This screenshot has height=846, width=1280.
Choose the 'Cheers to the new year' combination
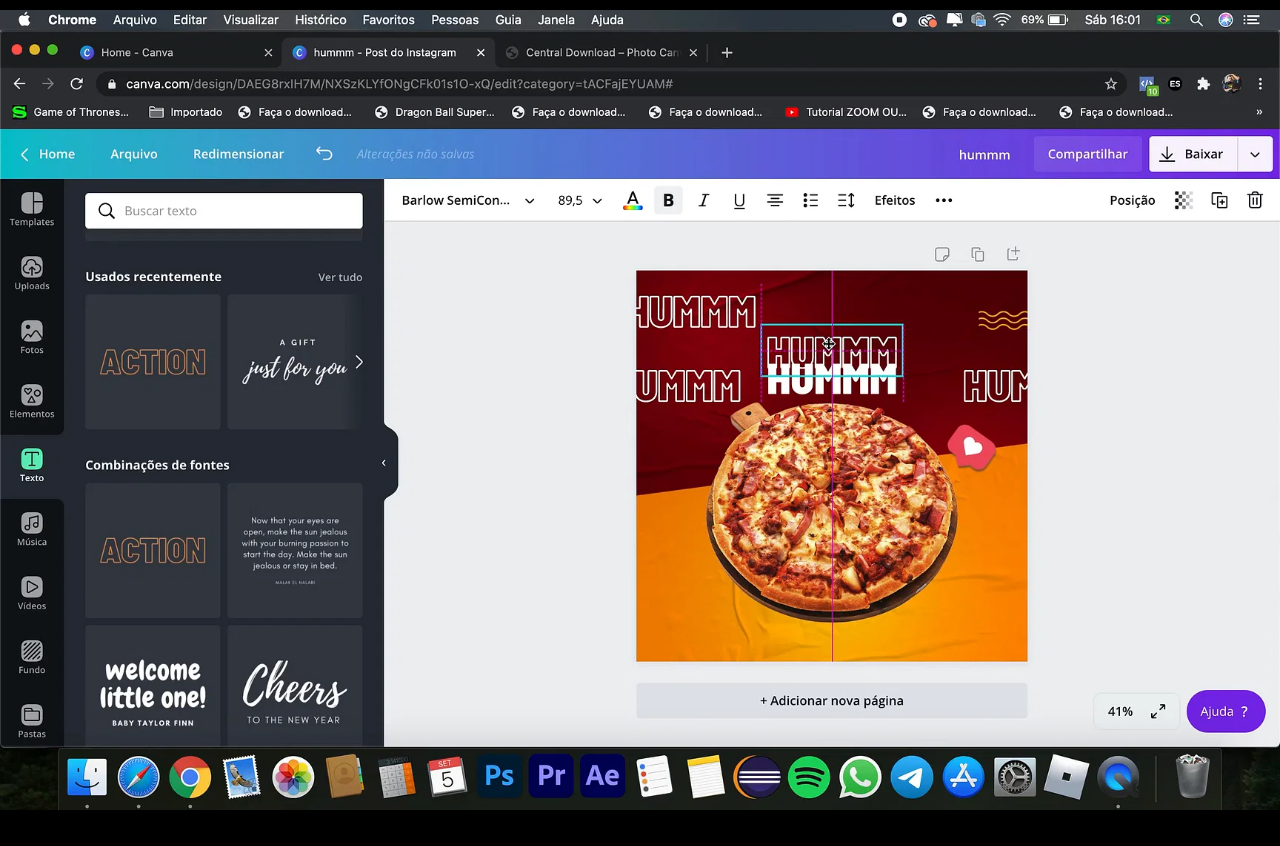[295, 686]
